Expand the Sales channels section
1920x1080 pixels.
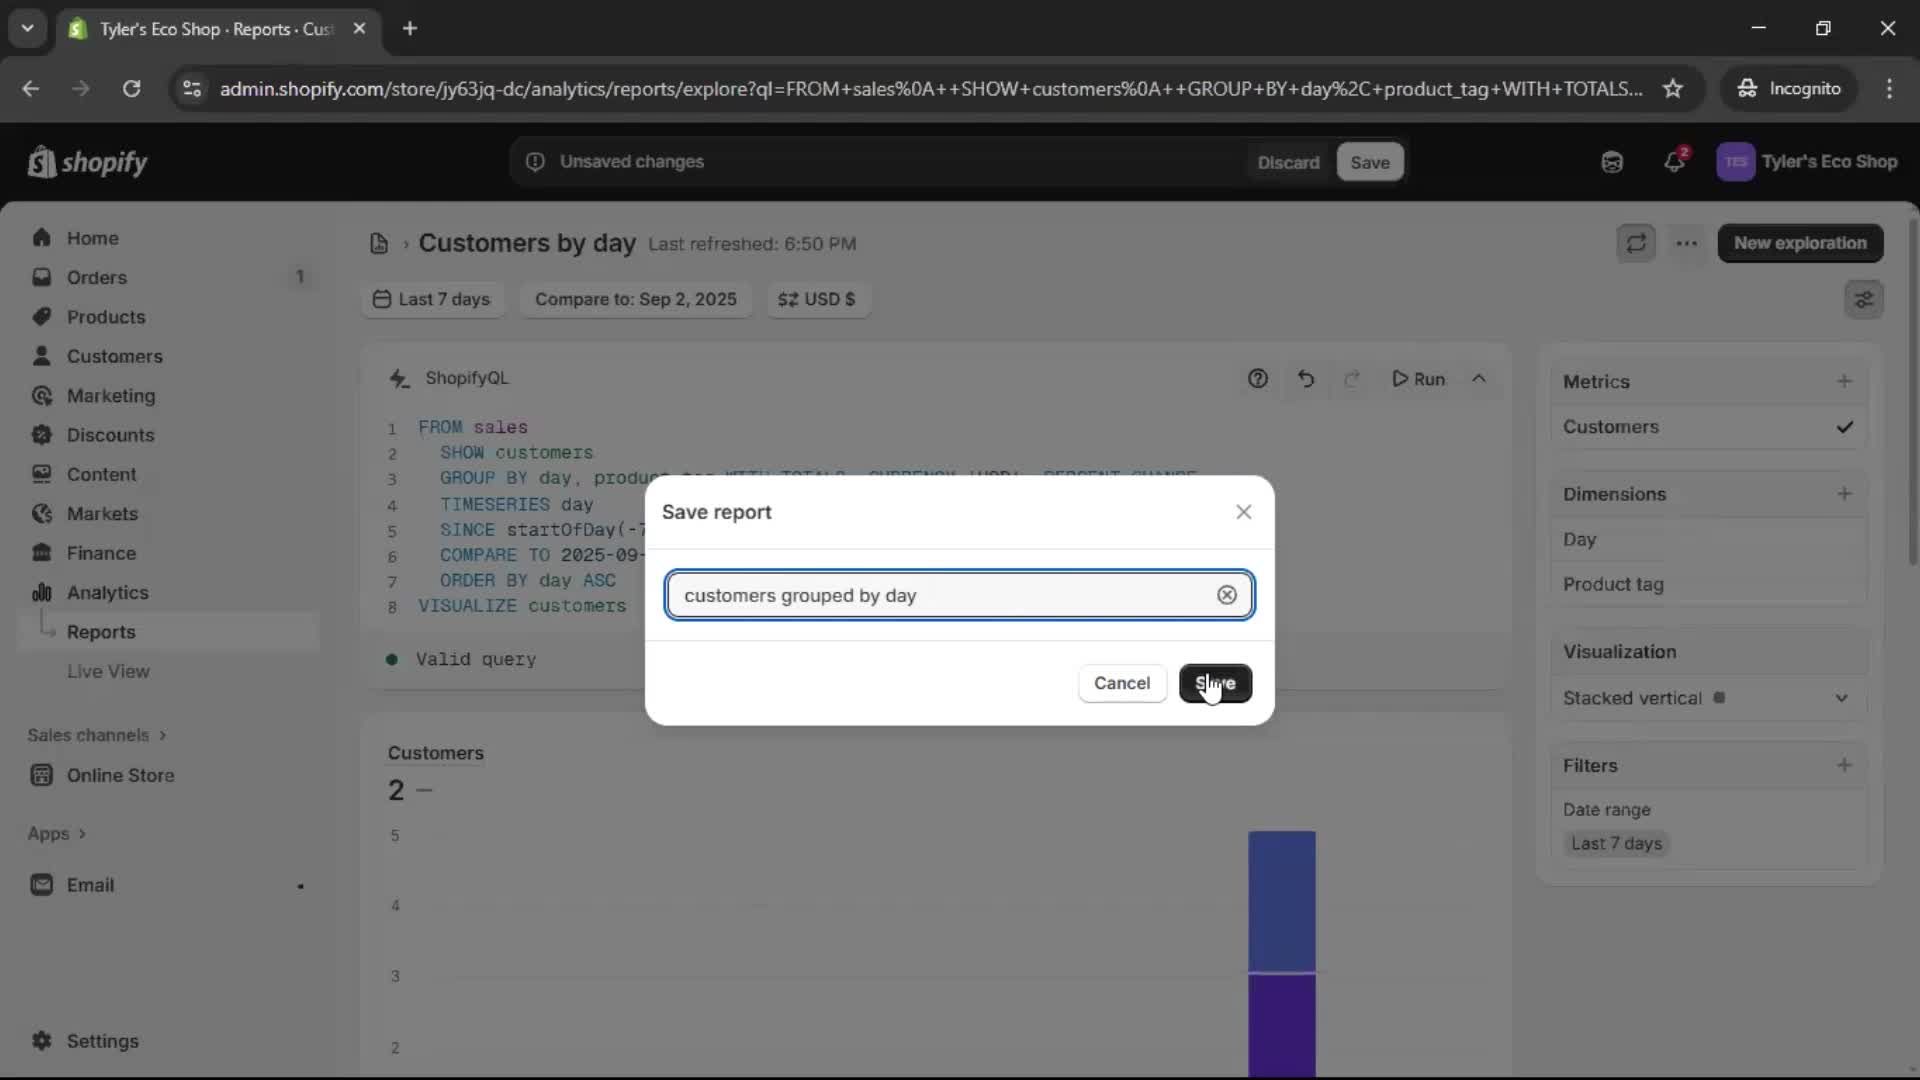click(x=96, y=735)
